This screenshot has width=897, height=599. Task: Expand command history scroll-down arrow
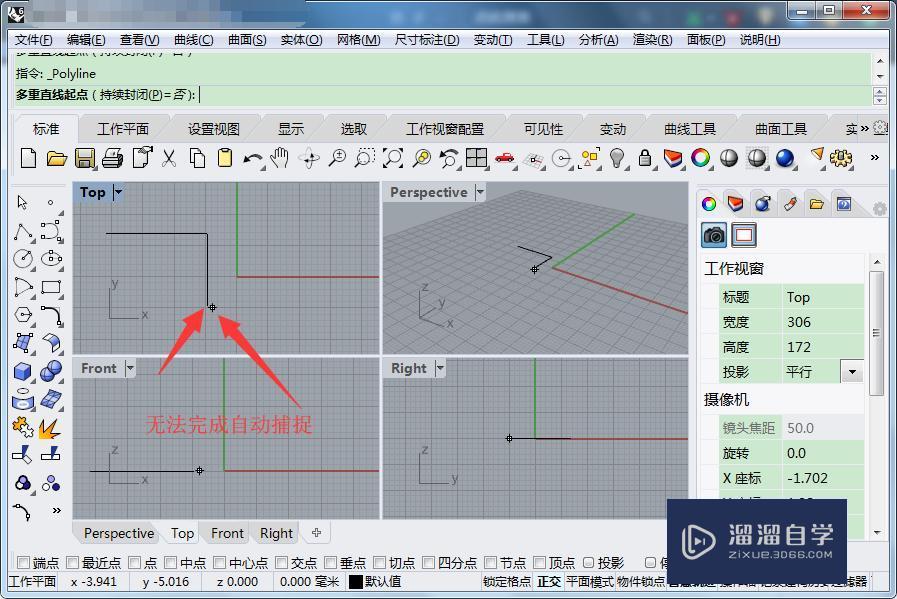(880, 76)
